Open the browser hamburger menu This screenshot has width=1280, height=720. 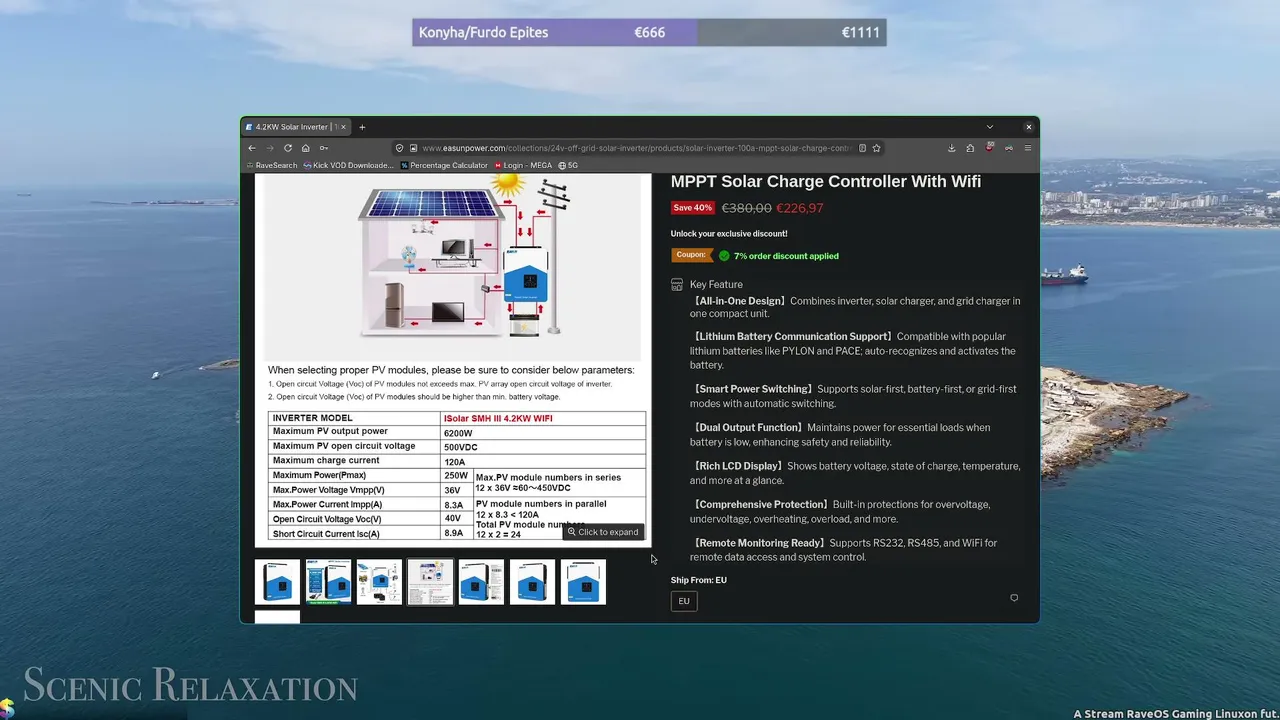pyautogui.click(x=1028, y=148)
